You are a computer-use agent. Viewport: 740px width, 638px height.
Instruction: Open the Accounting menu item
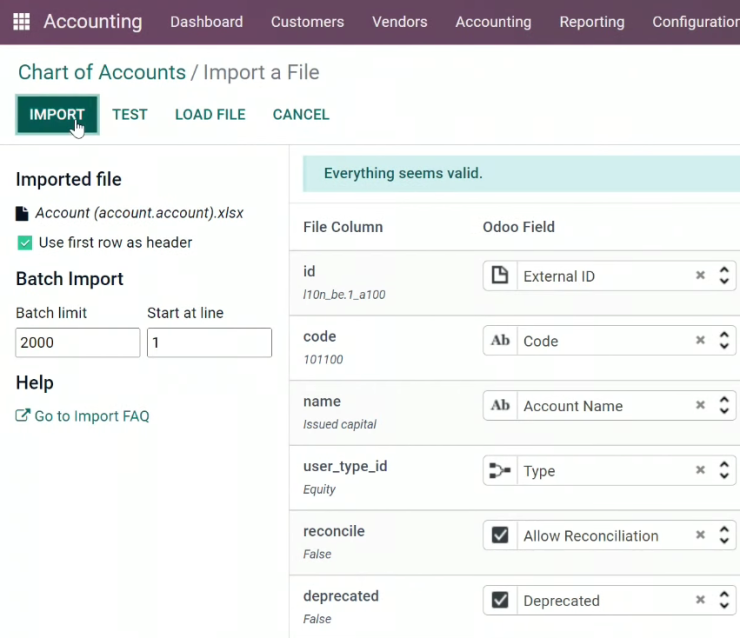tap(493, 22)
